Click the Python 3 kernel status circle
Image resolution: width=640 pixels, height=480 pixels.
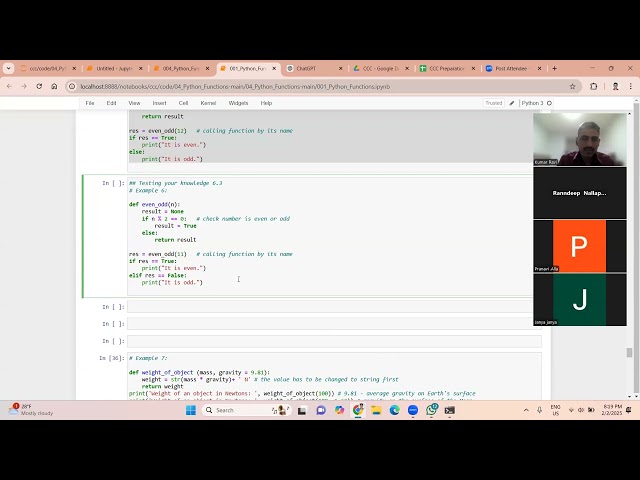(549, 103)
